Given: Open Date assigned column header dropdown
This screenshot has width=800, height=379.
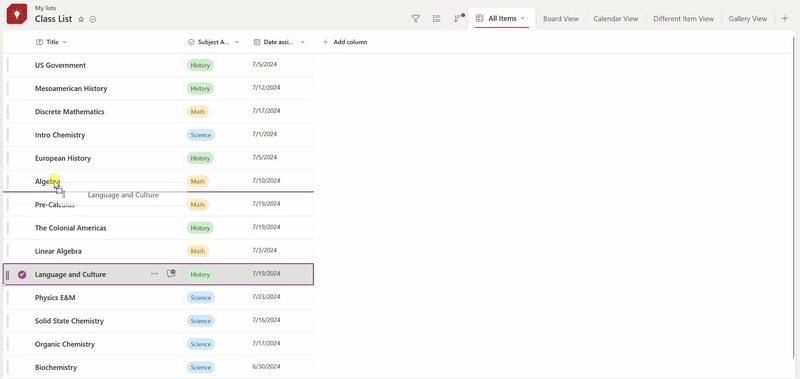Looking at the screenshot, I should click(x=303, y=42).
